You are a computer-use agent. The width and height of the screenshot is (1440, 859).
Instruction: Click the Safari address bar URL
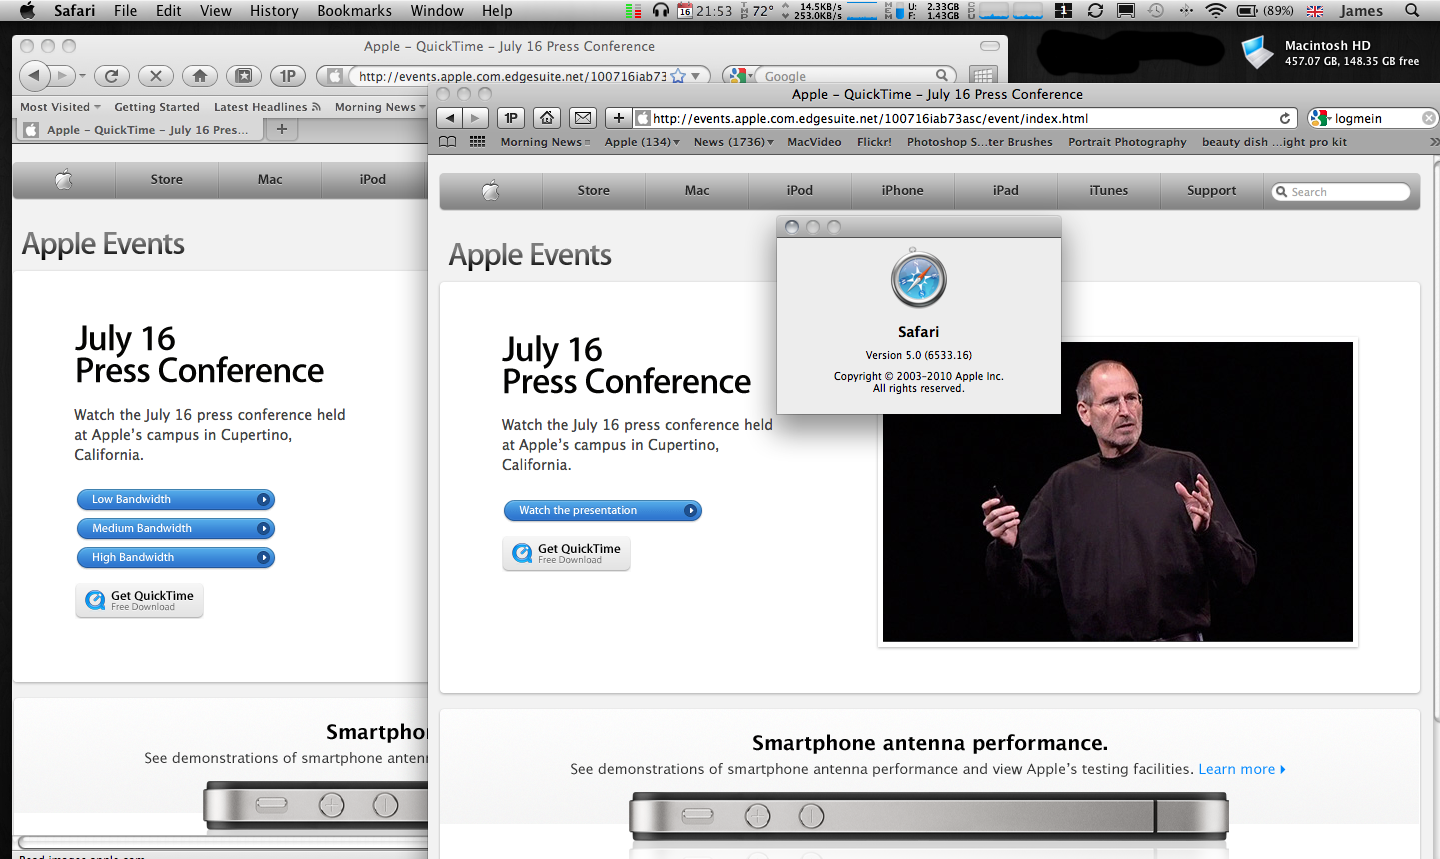click(x=870, y=118)
